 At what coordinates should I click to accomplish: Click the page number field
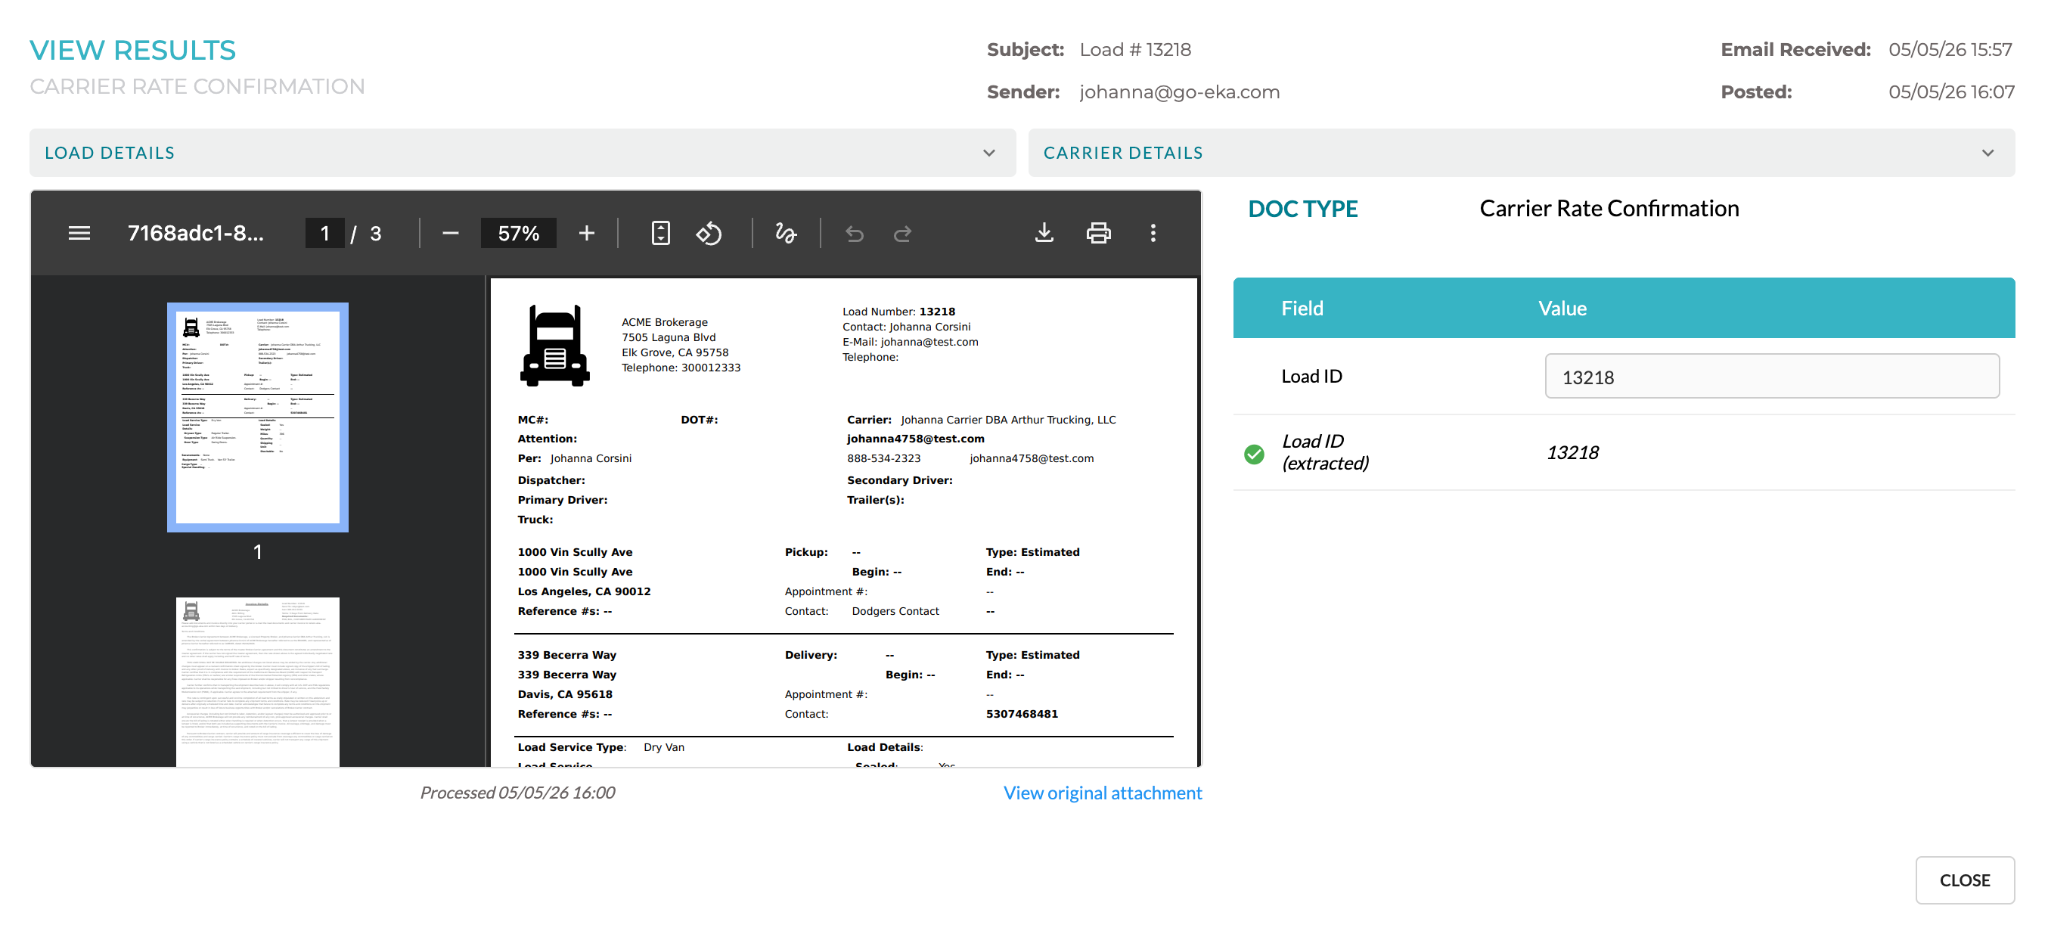[325, 233]
